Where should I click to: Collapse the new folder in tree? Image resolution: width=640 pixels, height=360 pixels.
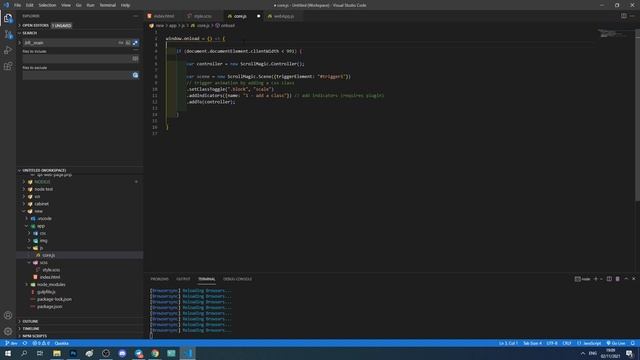tap(38, 211)
